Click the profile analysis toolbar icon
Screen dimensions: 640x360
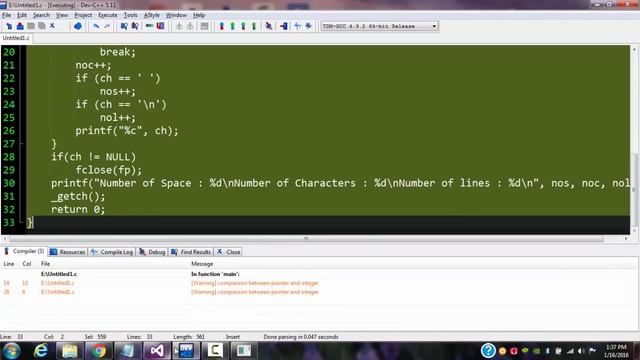pos(298,26)
